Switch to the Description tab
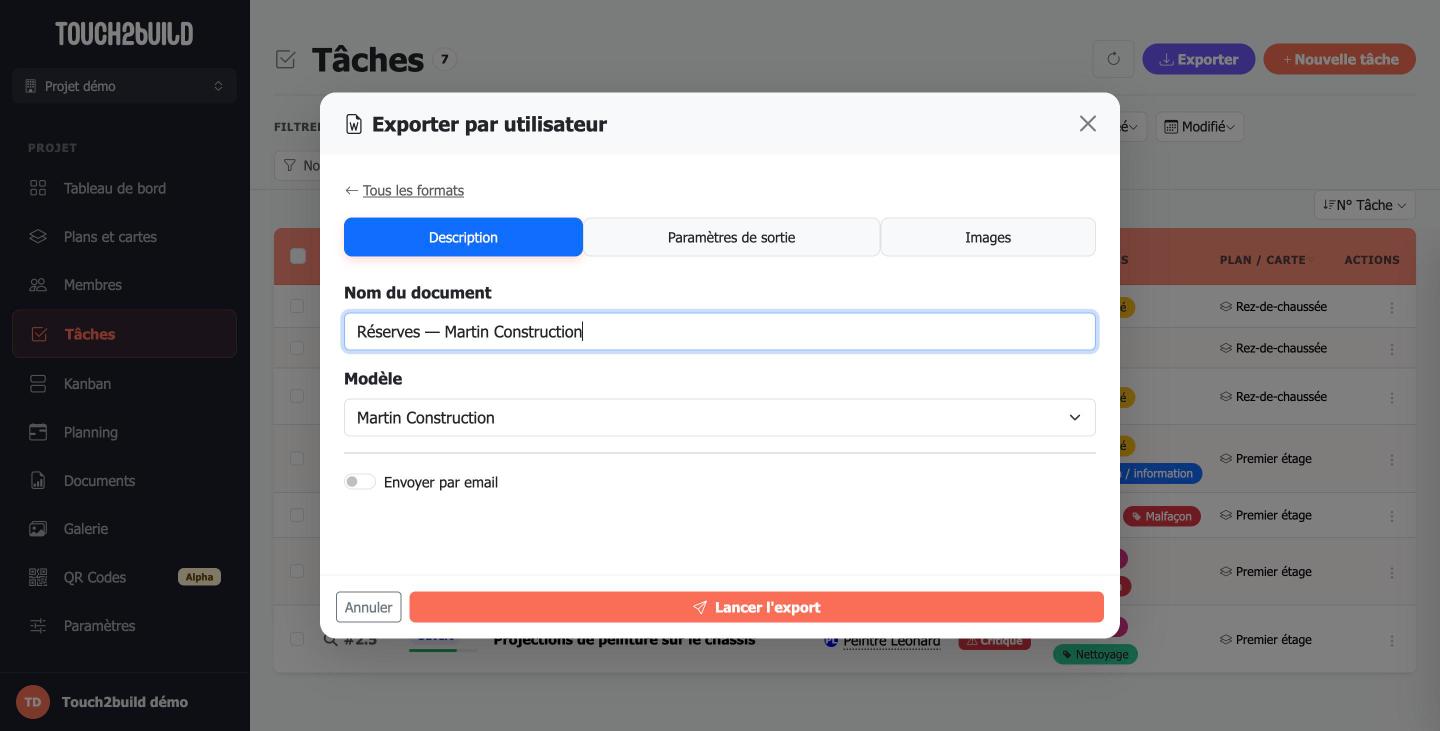This screenshot has width=1440, height=731. click(x=463, y=237)
